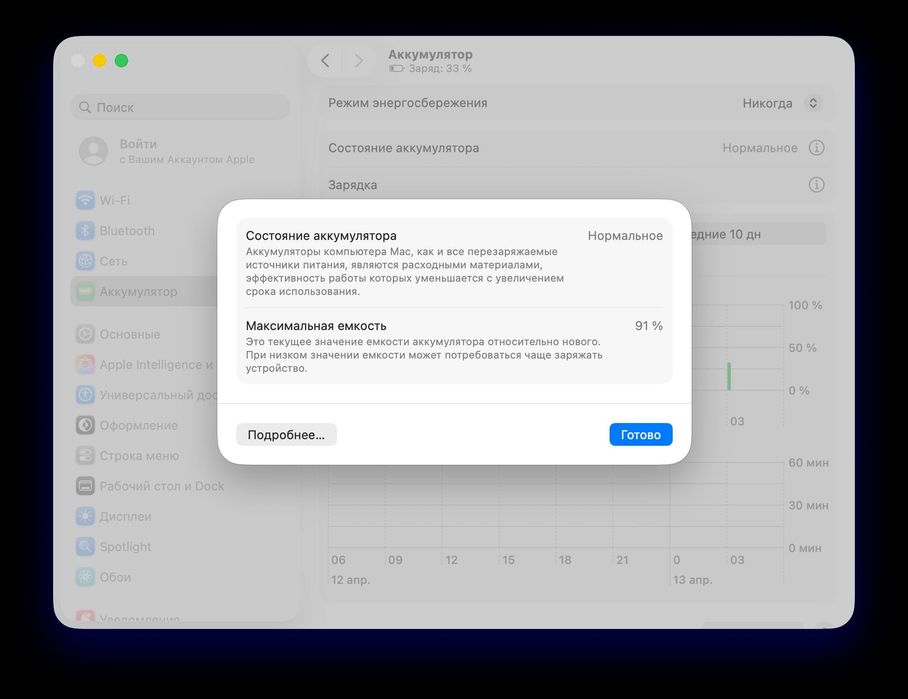The image size is (908, 699).
Task: Click the green bar in battery chart
Action: coord(729,376)
